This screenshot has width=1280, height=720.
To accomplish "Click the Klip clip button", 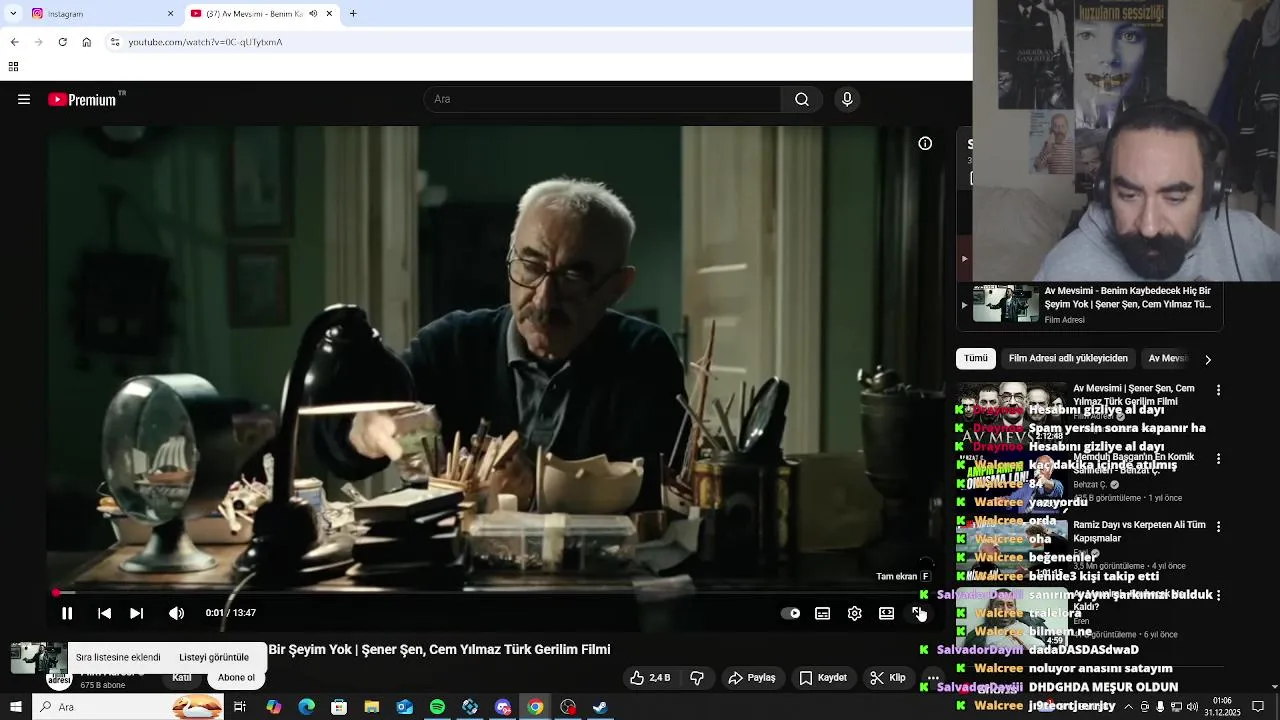I will tap(887, 677).
